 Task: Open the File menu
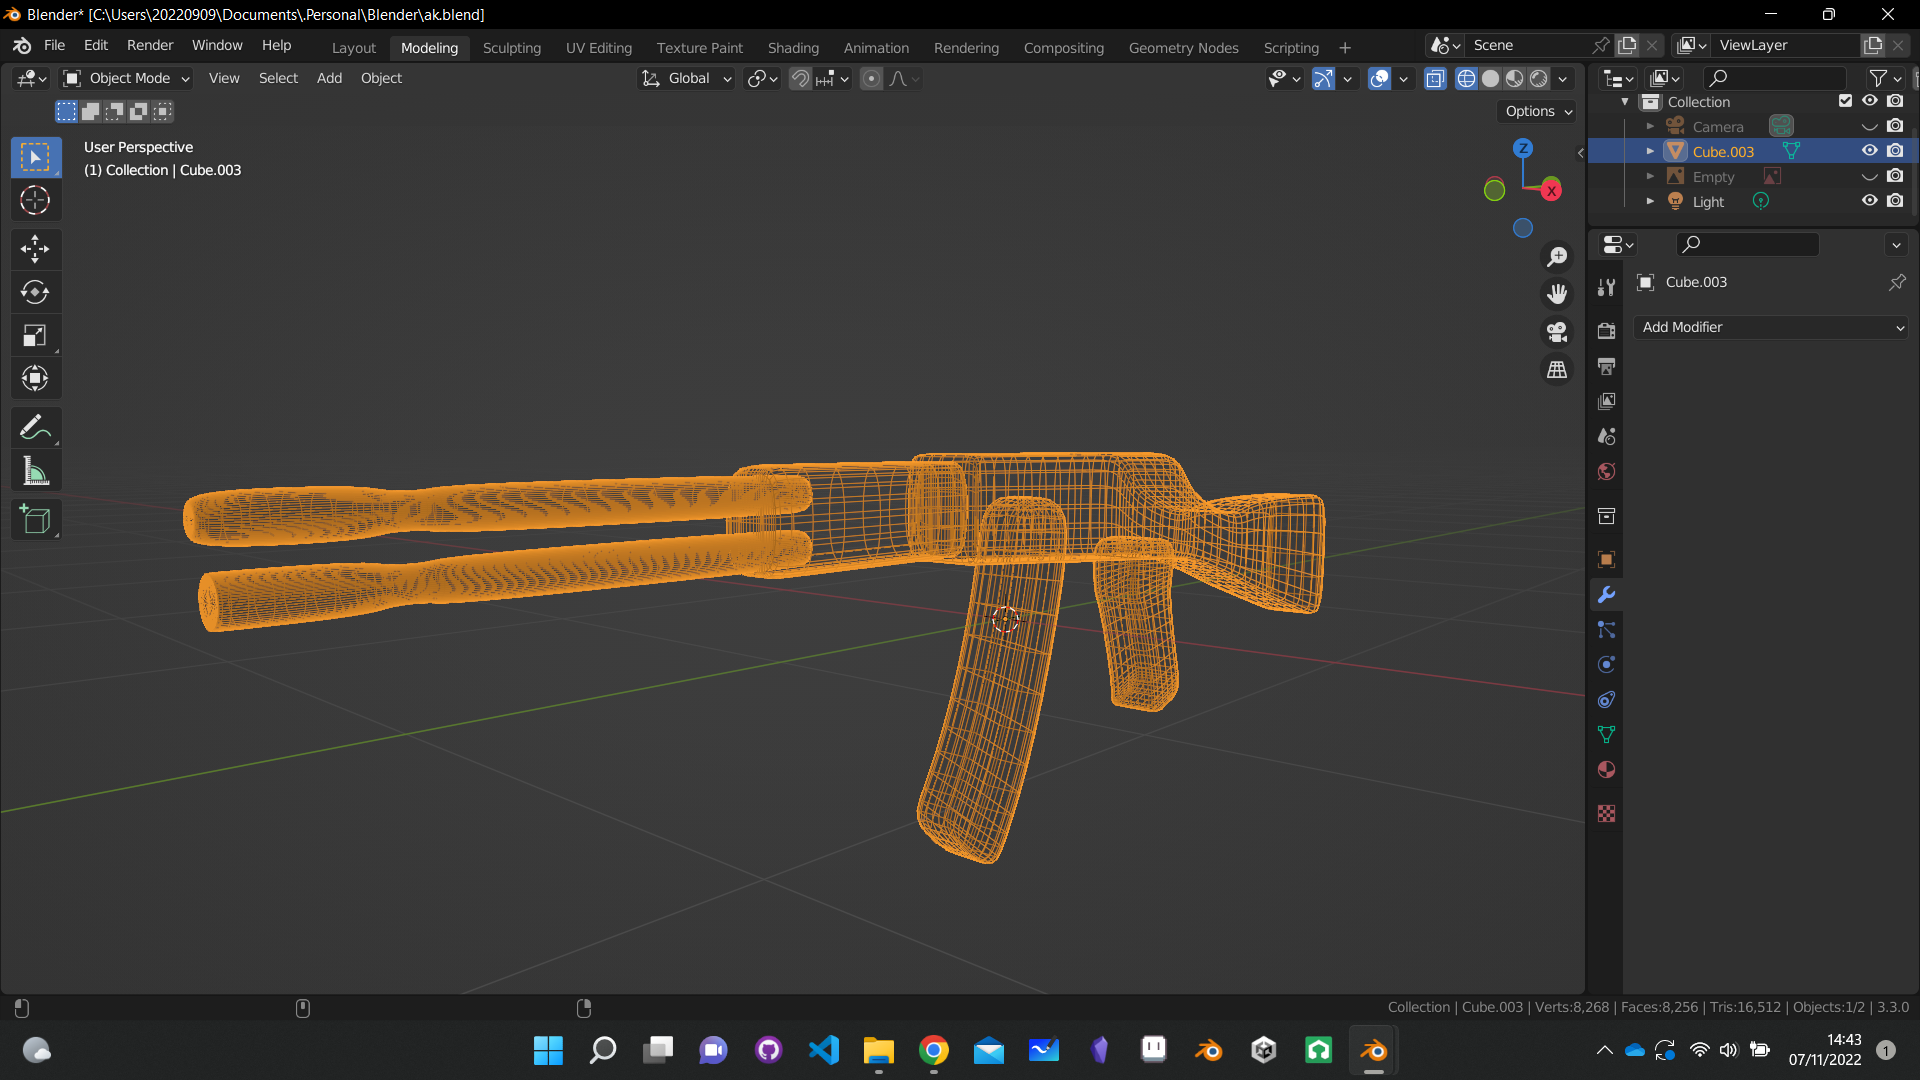click(x=54, y=45)
